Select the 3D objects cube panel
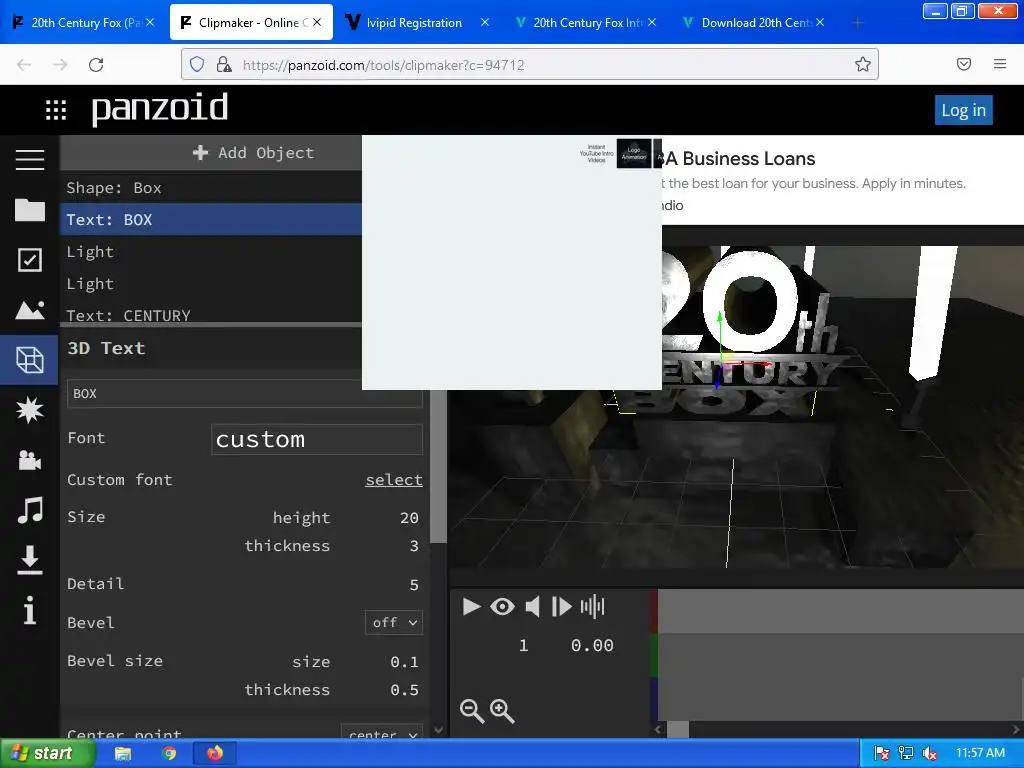This screenshot has height=768, width=1024. (x=29, y=360)
